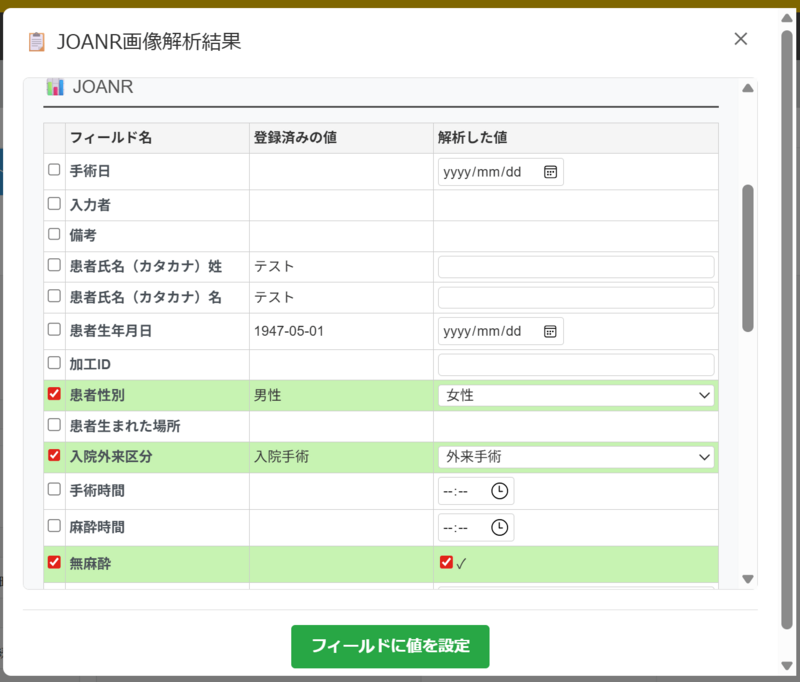Click the JOANR section heading

click(103, 87)
